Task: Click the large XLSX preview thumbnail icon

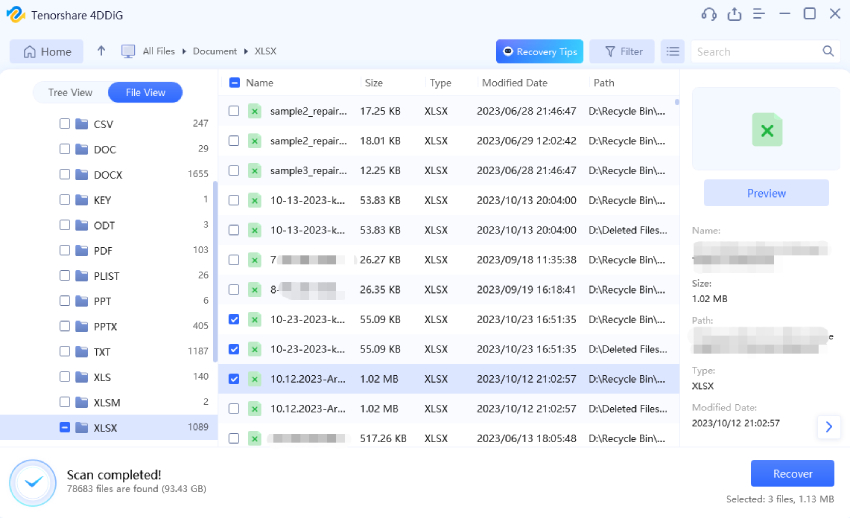Action: [767, 130]
